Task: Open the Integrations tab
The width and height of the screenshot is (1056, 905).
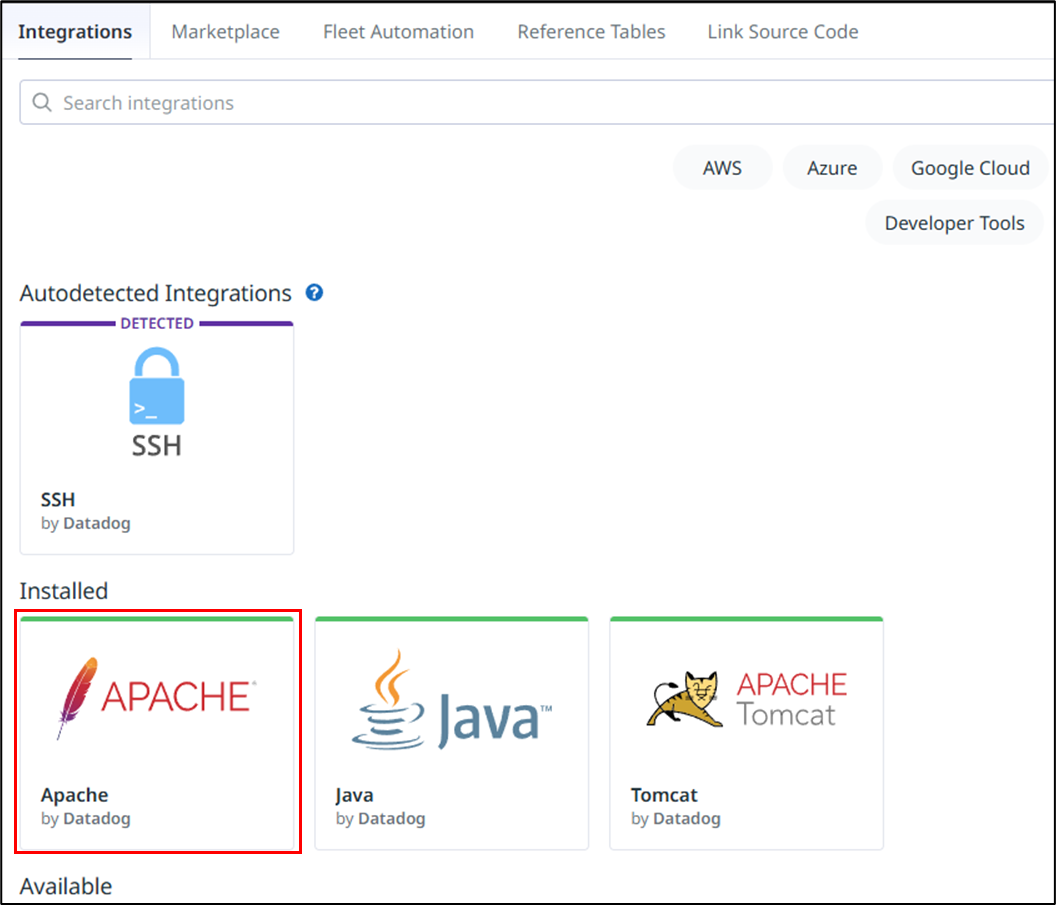Action: click(75, 32)
